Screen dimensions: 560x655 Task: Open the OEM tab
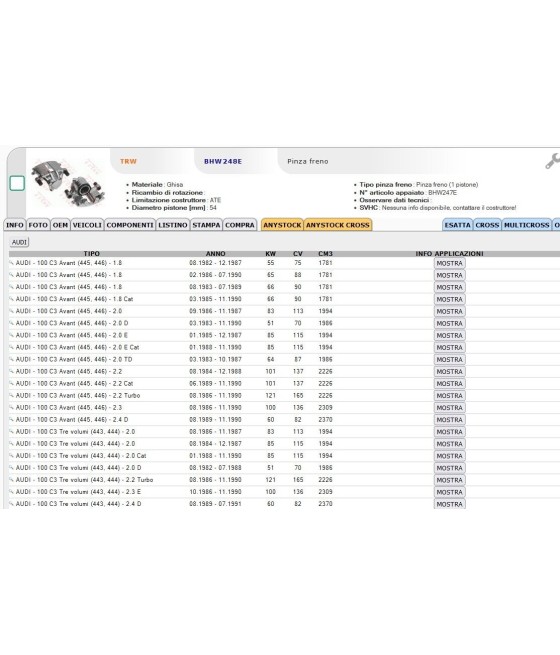pos(60,225)
